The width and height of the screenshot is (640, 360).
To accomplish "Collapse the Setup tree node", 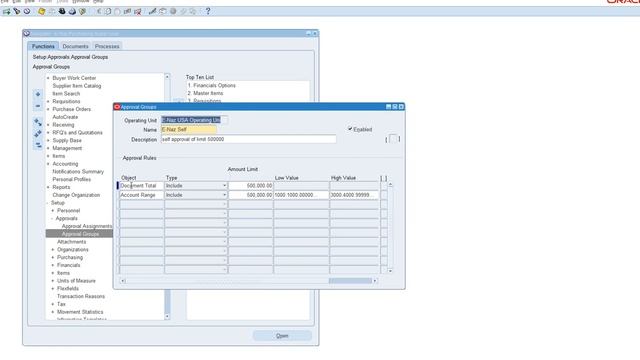I will (48, 203).
